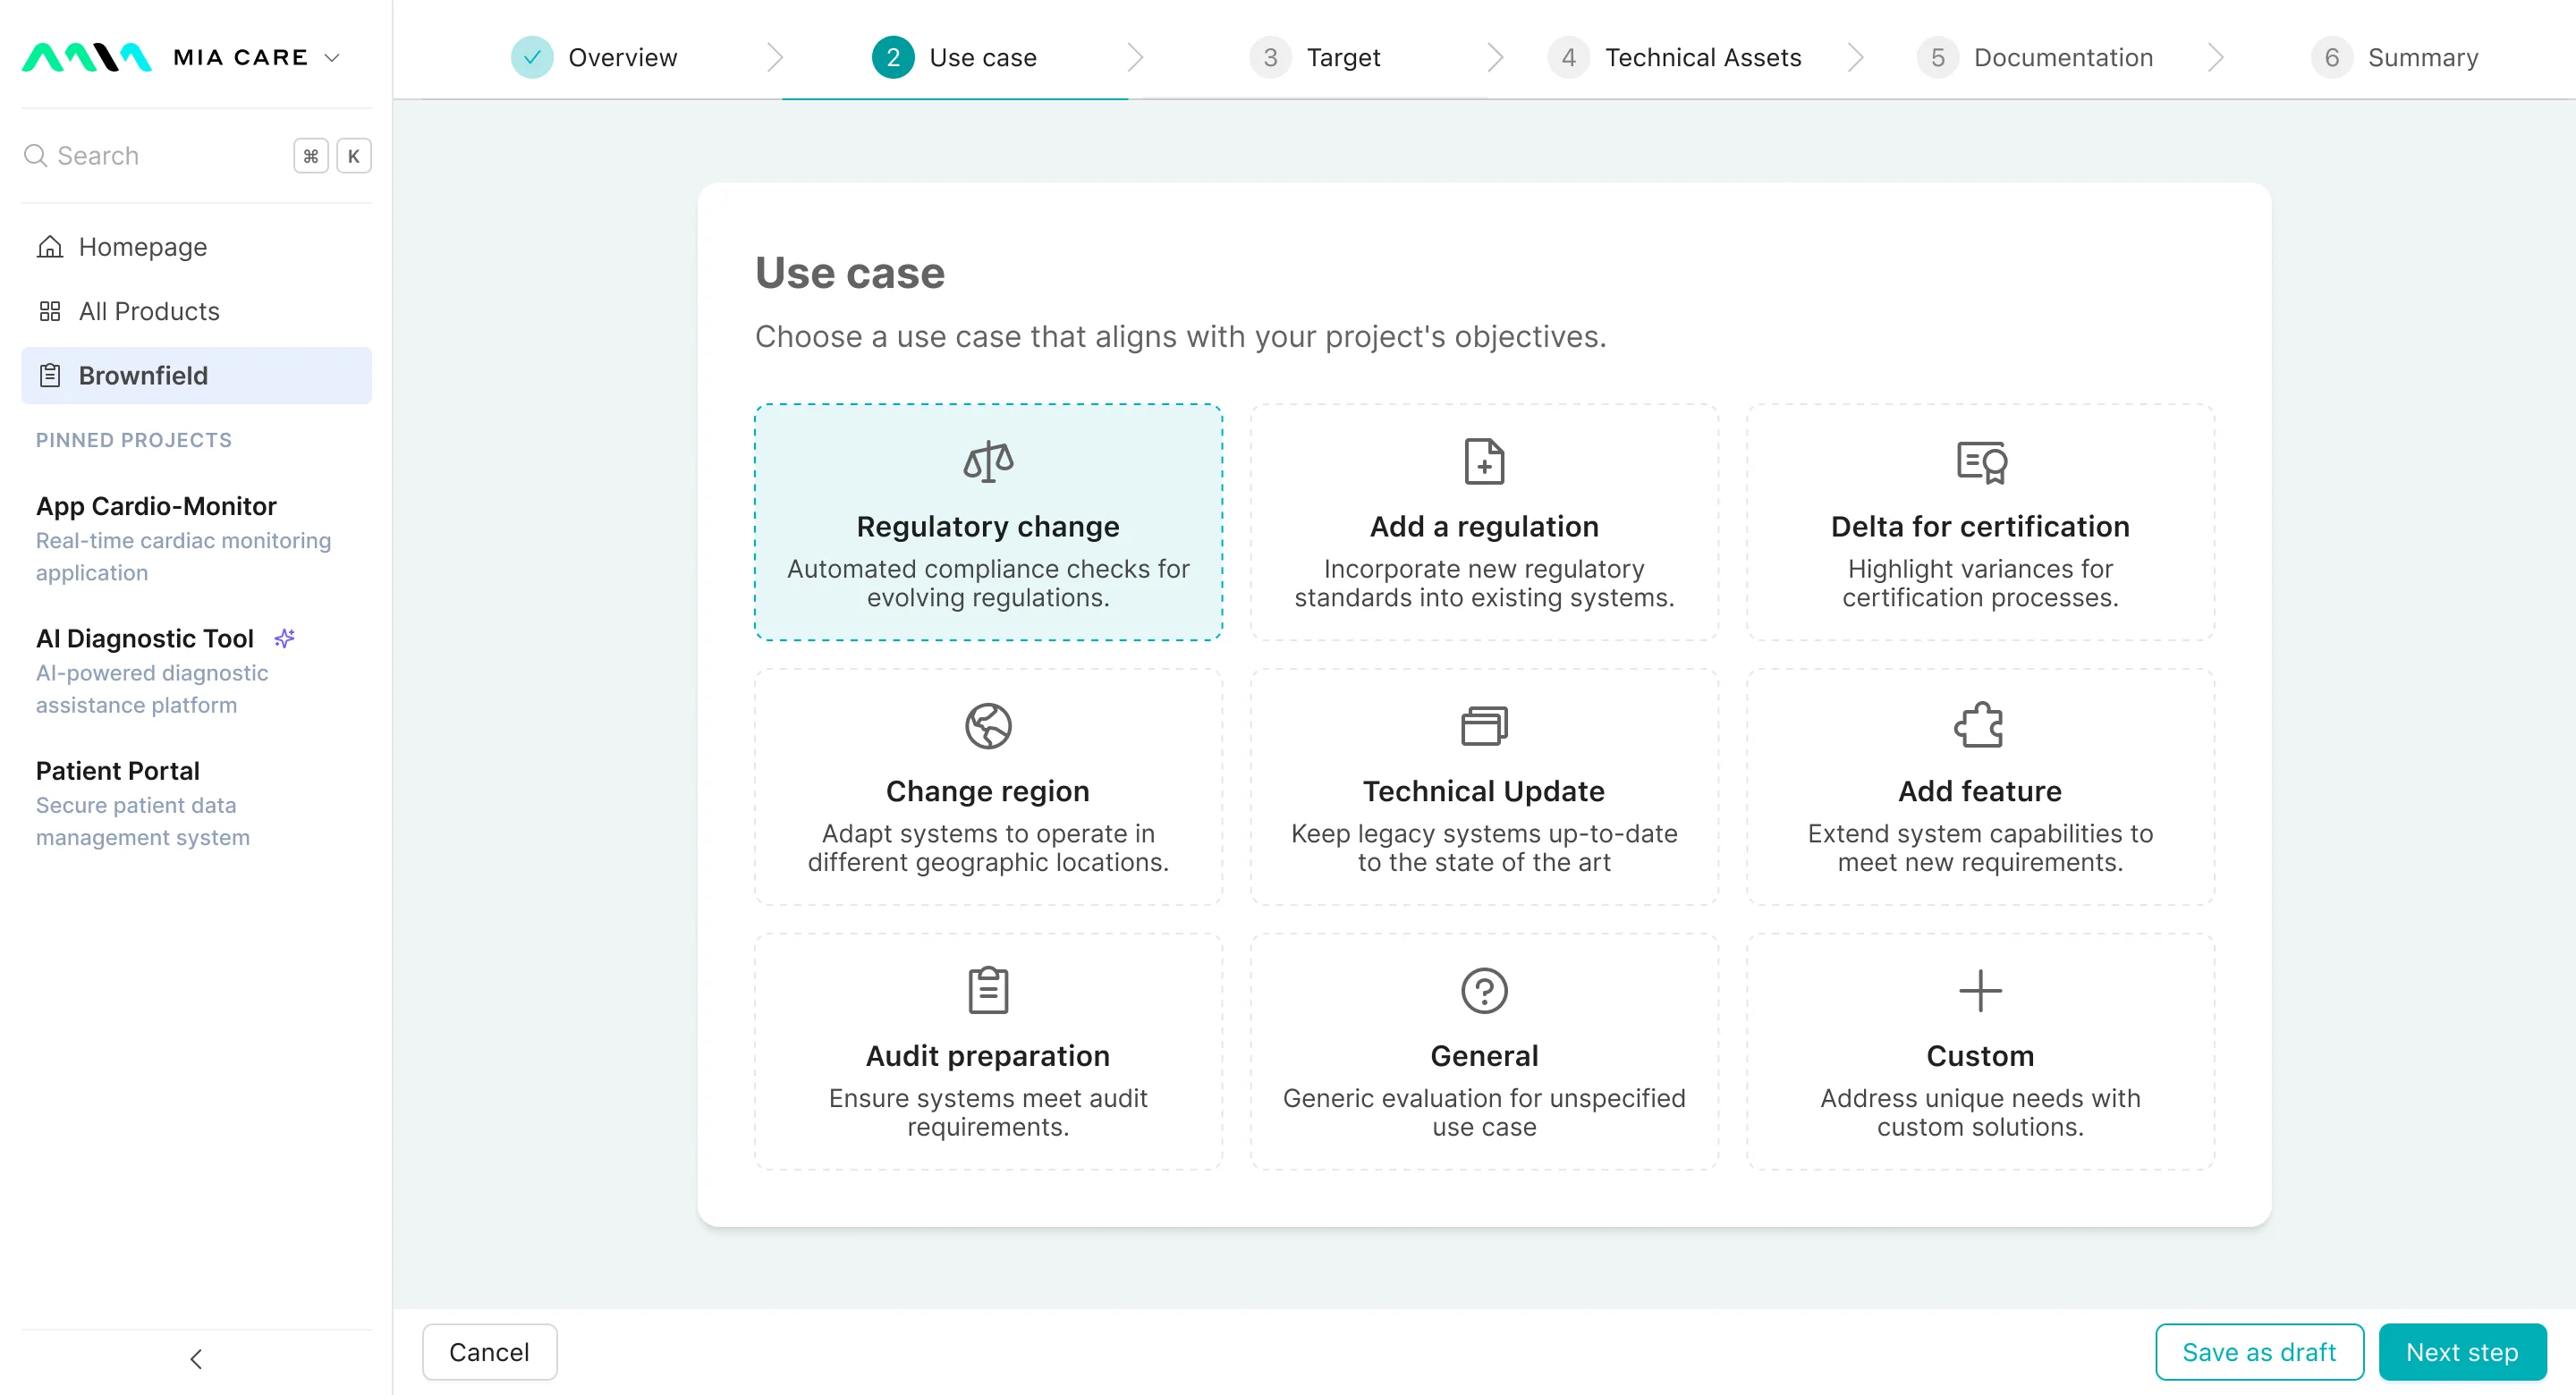Click the certificate icon for Delta for certification

click(1980, 462)
